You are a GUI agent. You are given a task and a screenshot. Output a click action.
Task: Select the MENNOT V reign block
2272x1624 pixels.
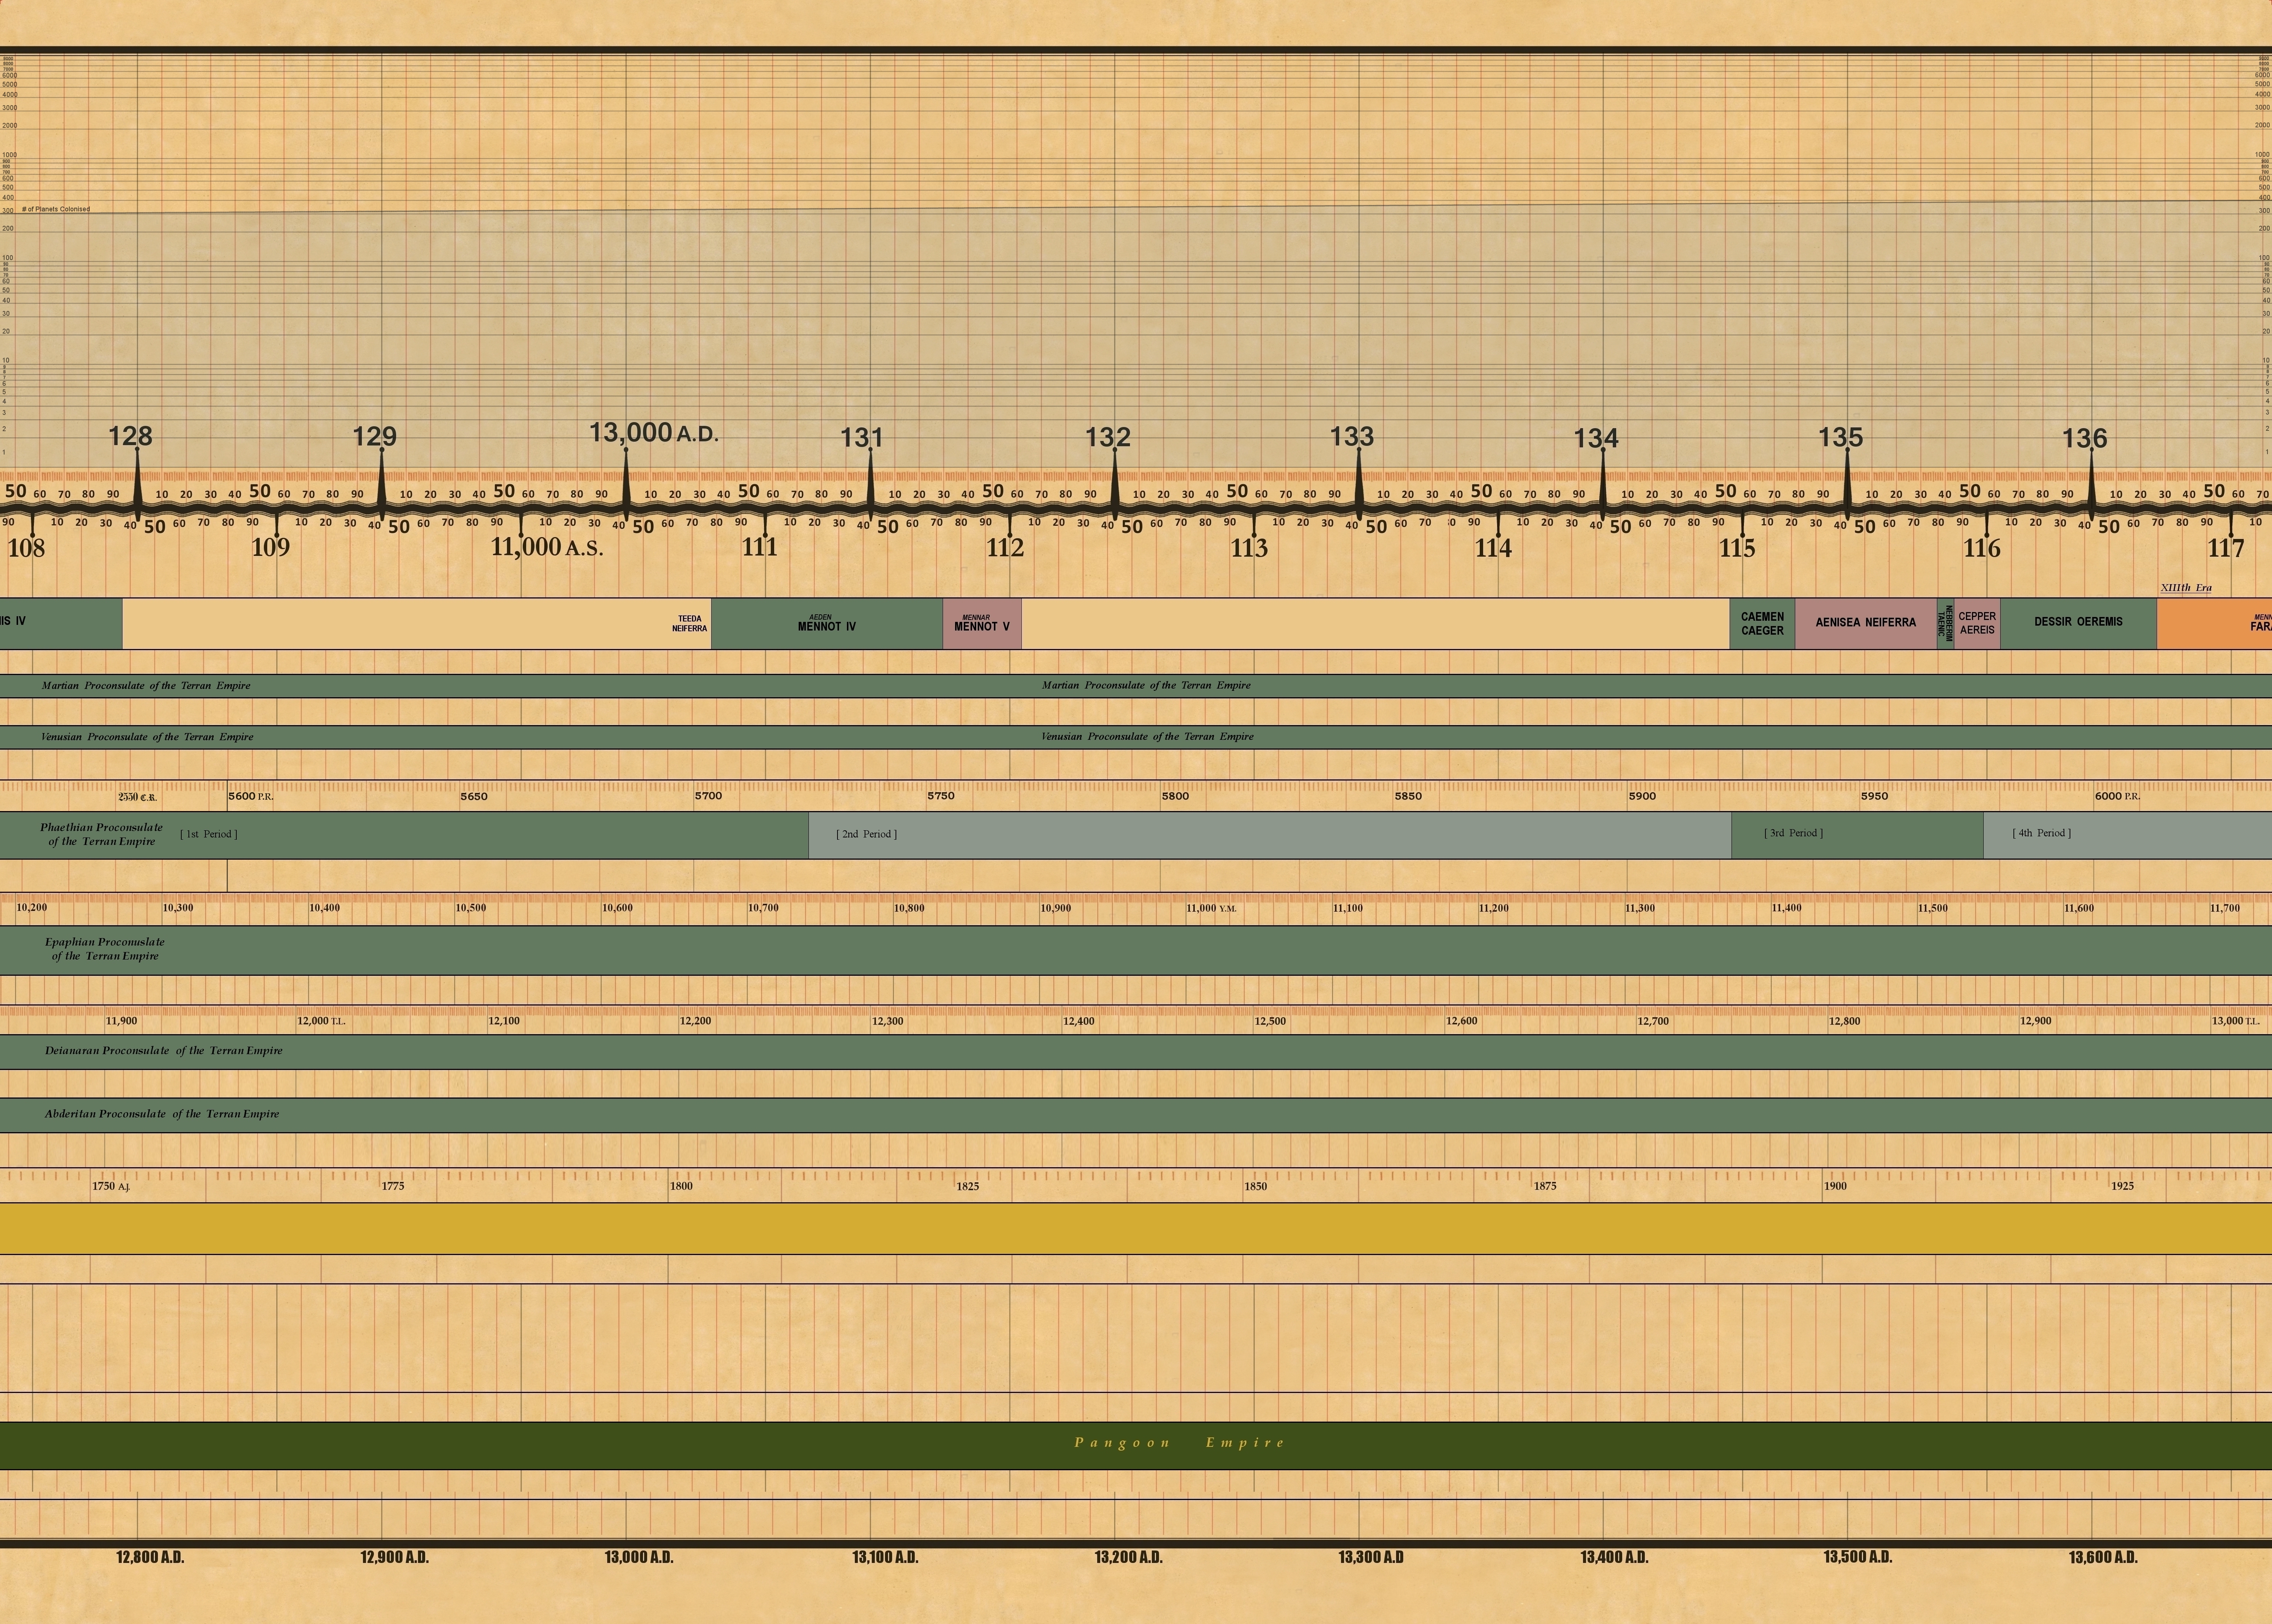pyautogui.click(x=982, y=624)
